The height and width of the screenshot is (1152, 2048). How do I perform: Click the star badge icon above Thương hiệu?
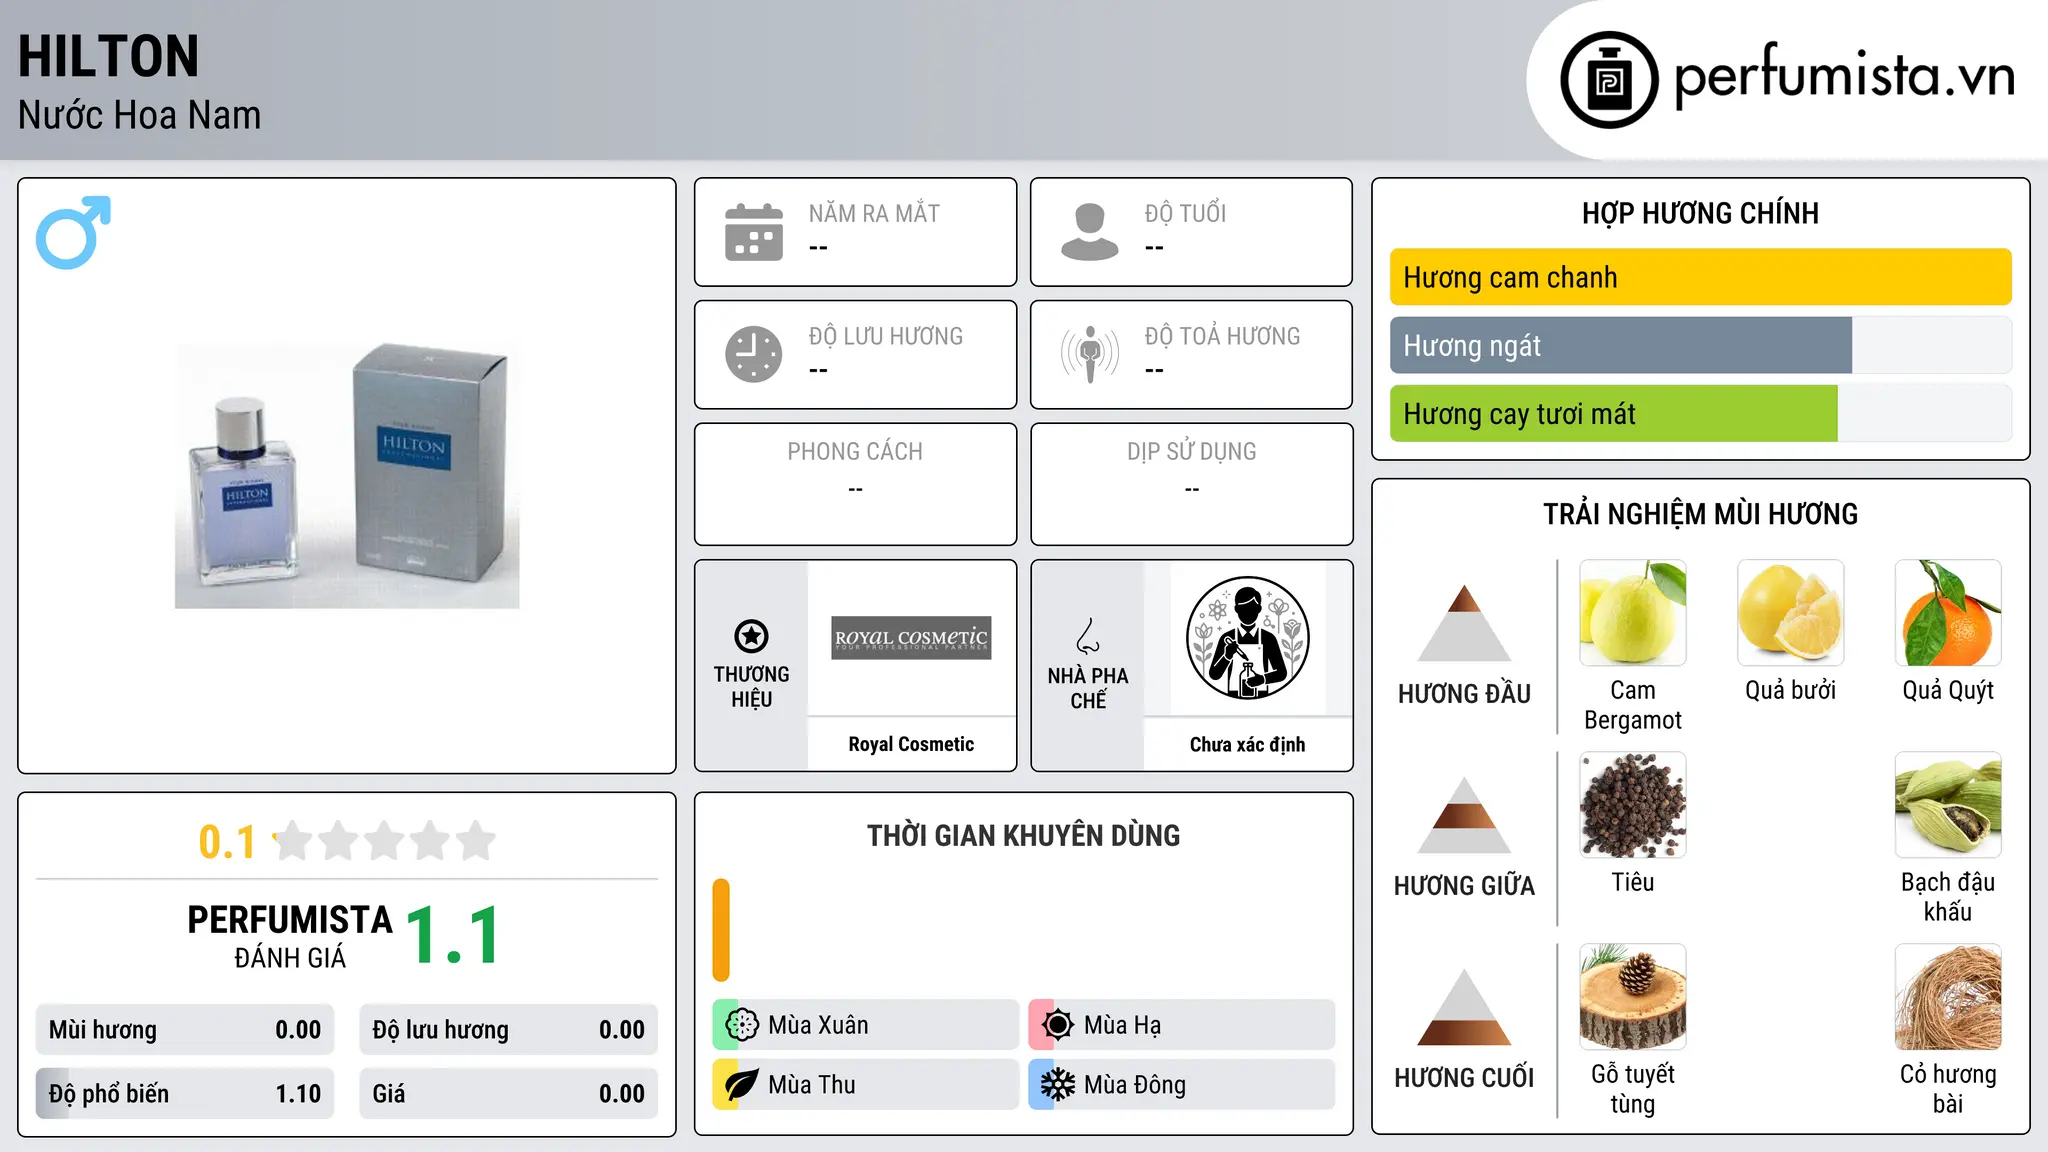click(x=751, y=636)
